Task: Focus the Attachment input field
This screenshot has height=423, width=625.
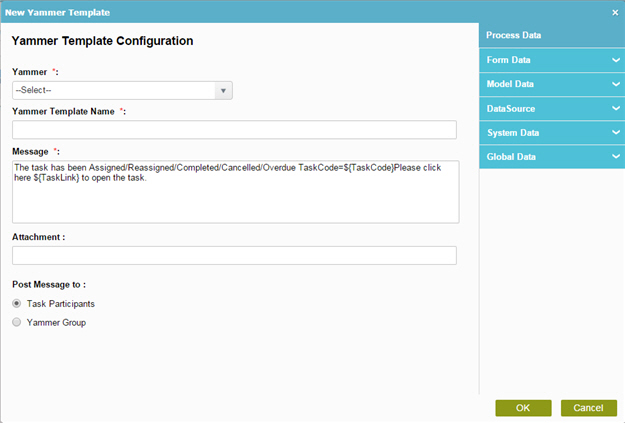Action: click(234, 256)
